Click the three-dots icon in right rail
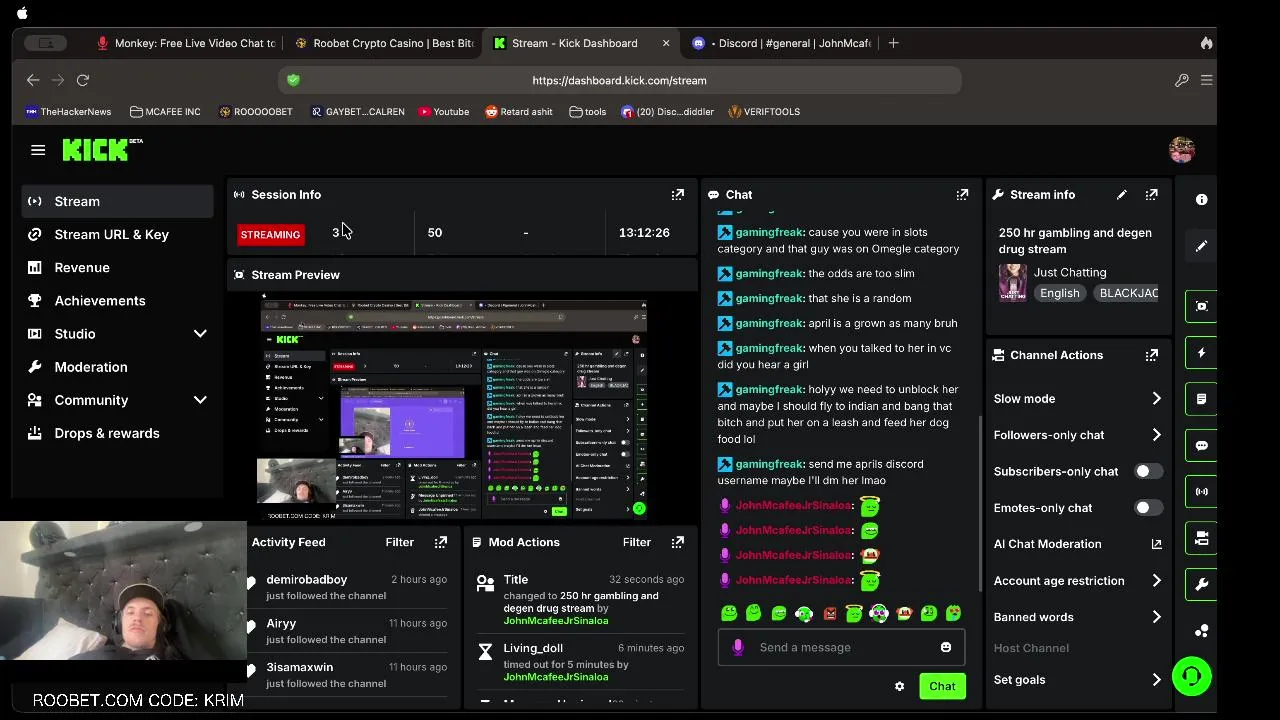 point(1201,631)
